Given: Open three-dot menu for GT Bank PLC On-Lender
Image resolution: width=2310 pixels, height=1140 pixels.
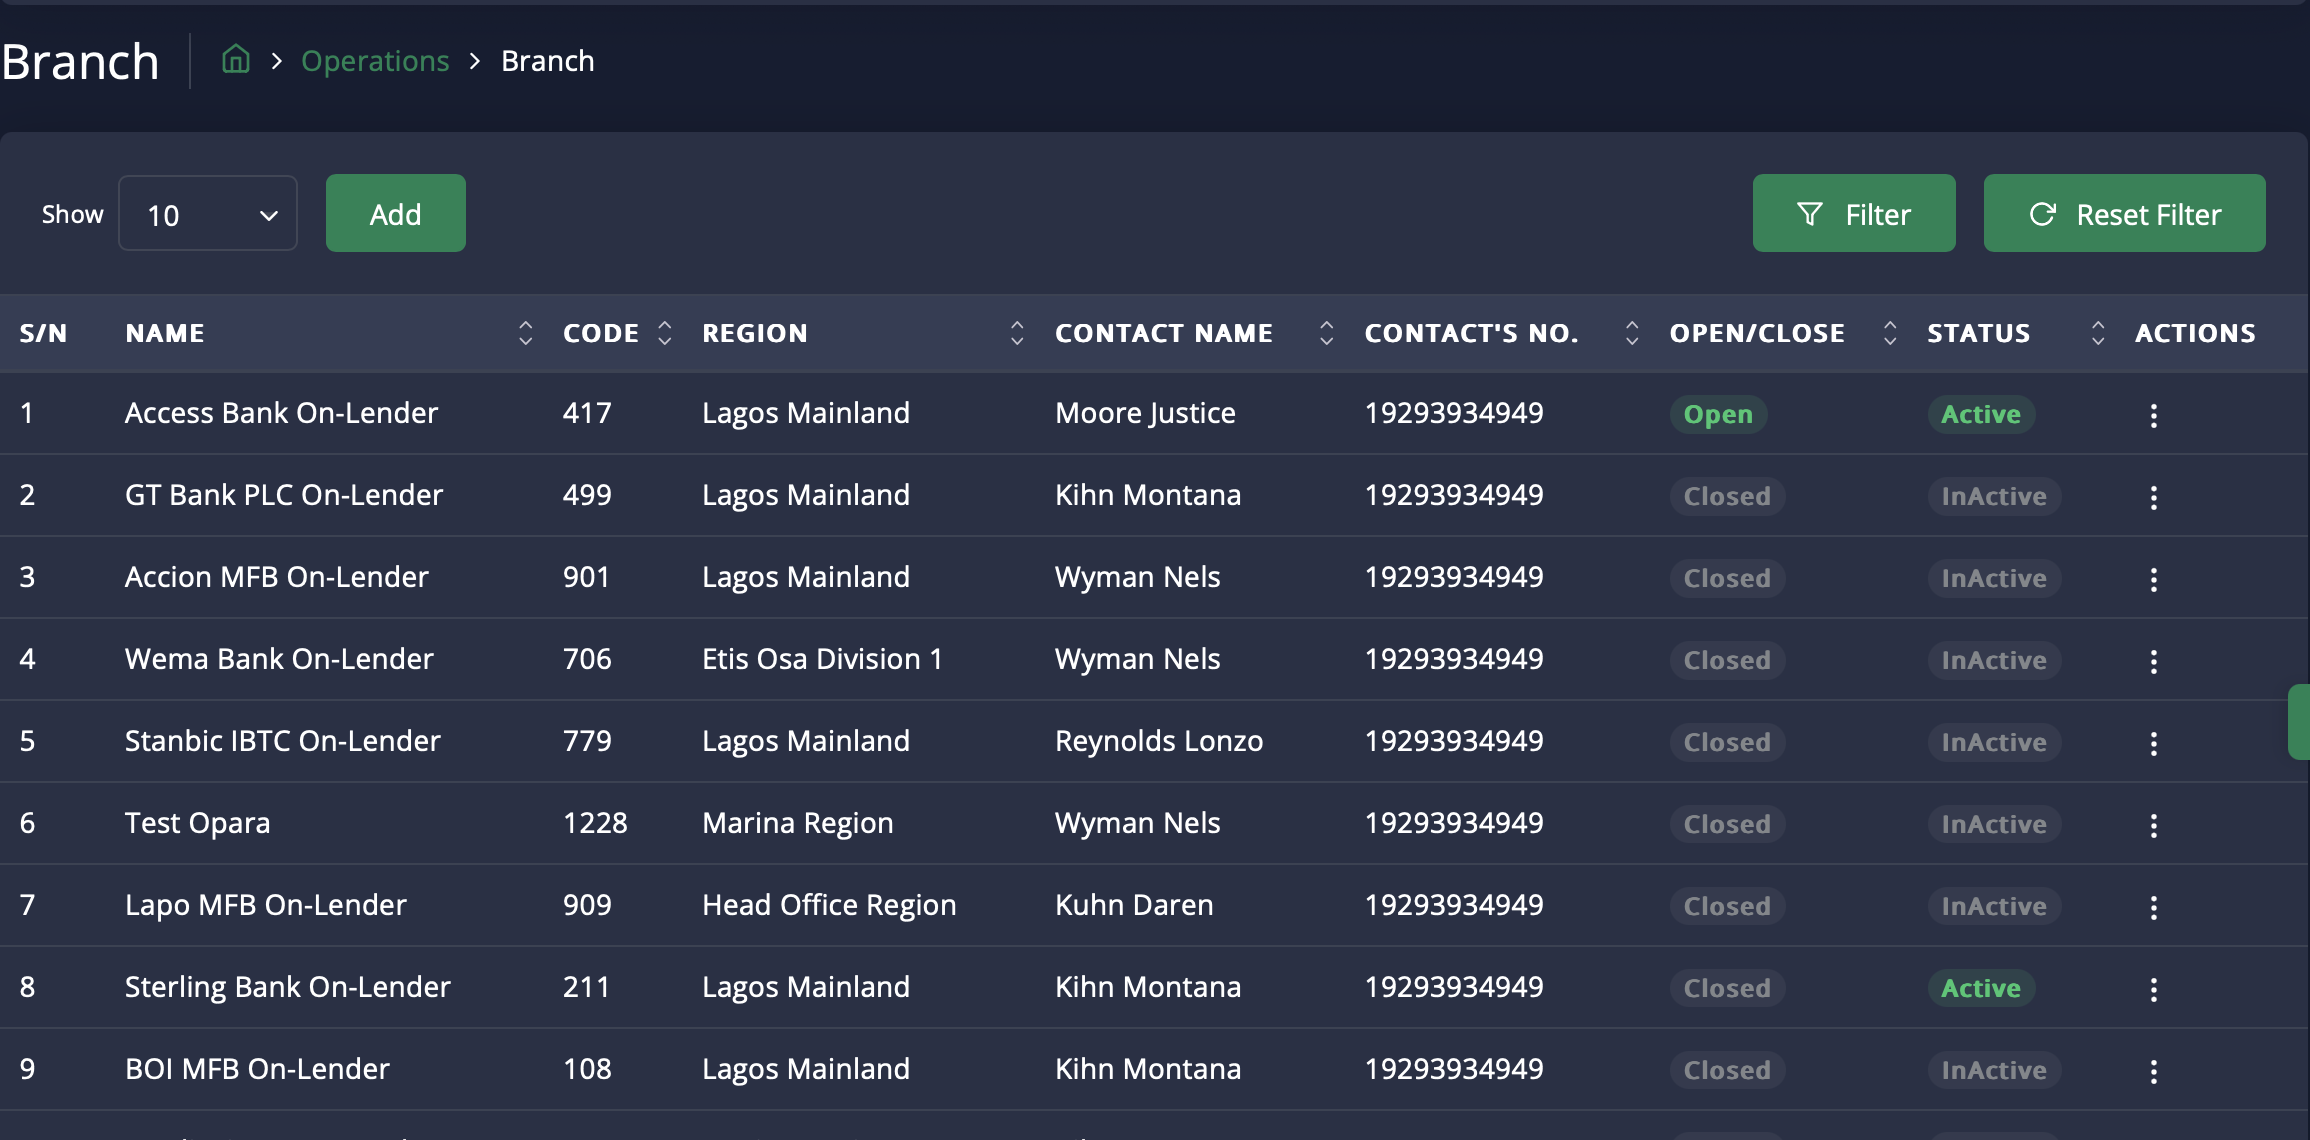Looking at the screenshot, I should 2153,497.
